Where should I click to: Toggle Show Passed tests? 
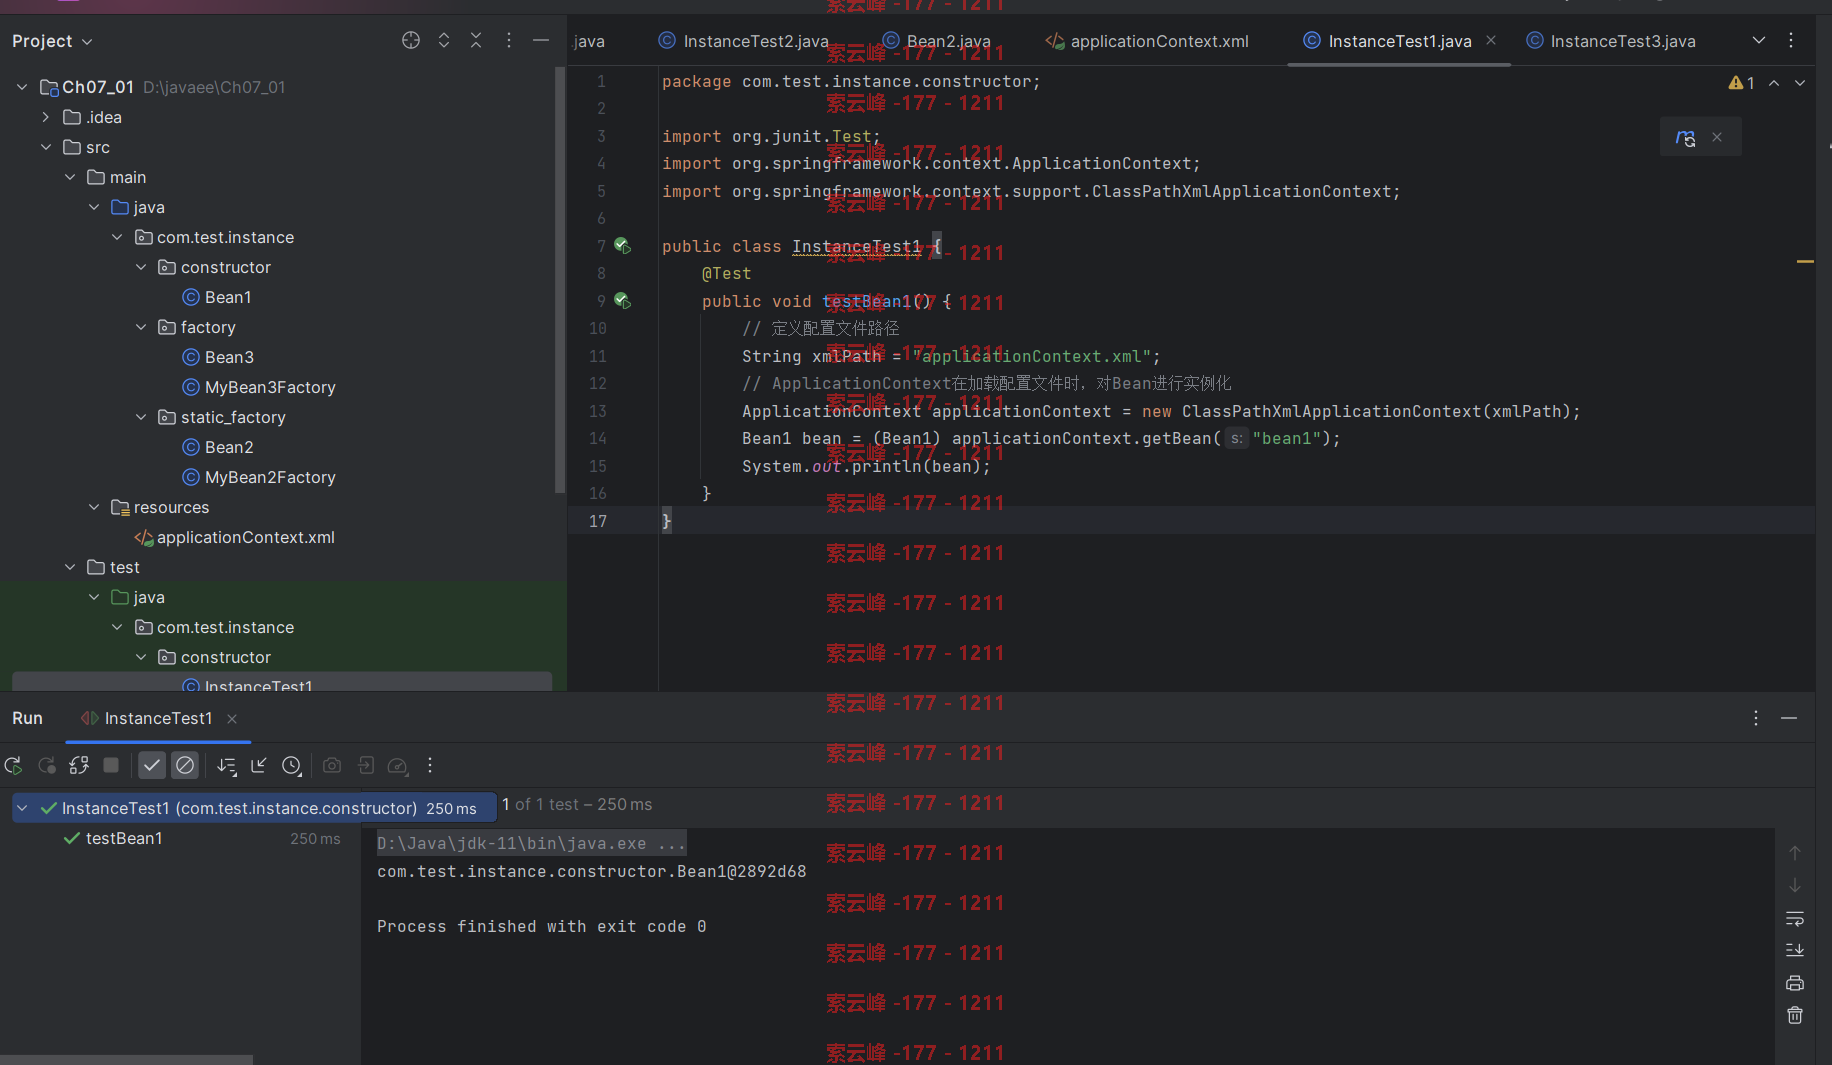151,765
